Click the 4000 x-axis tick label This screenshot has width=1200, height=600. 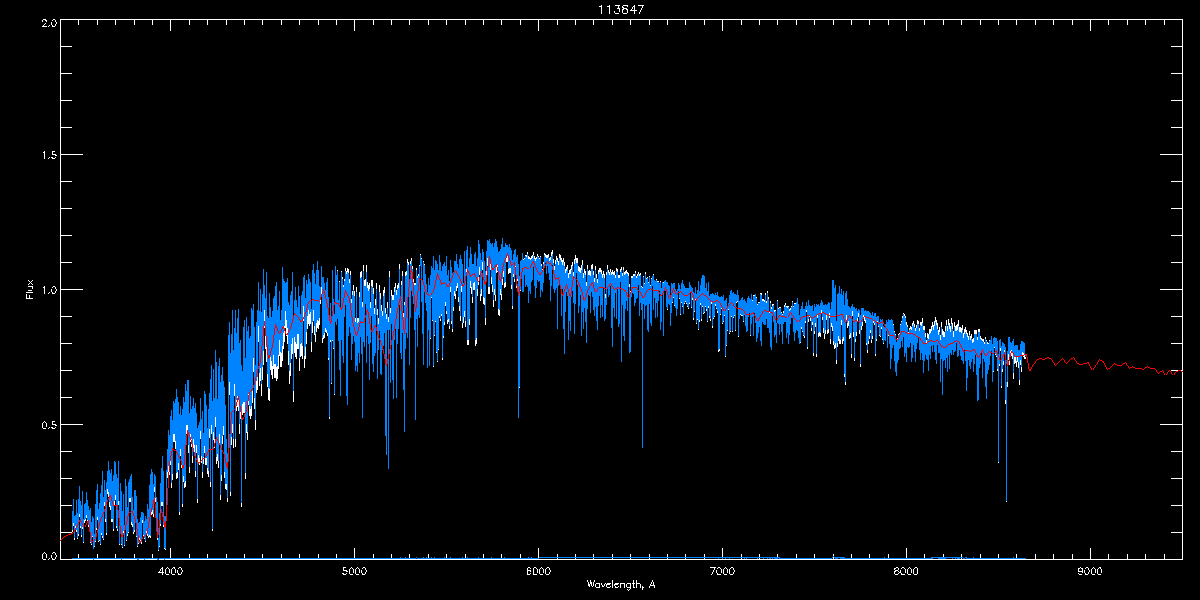[171, 571]
